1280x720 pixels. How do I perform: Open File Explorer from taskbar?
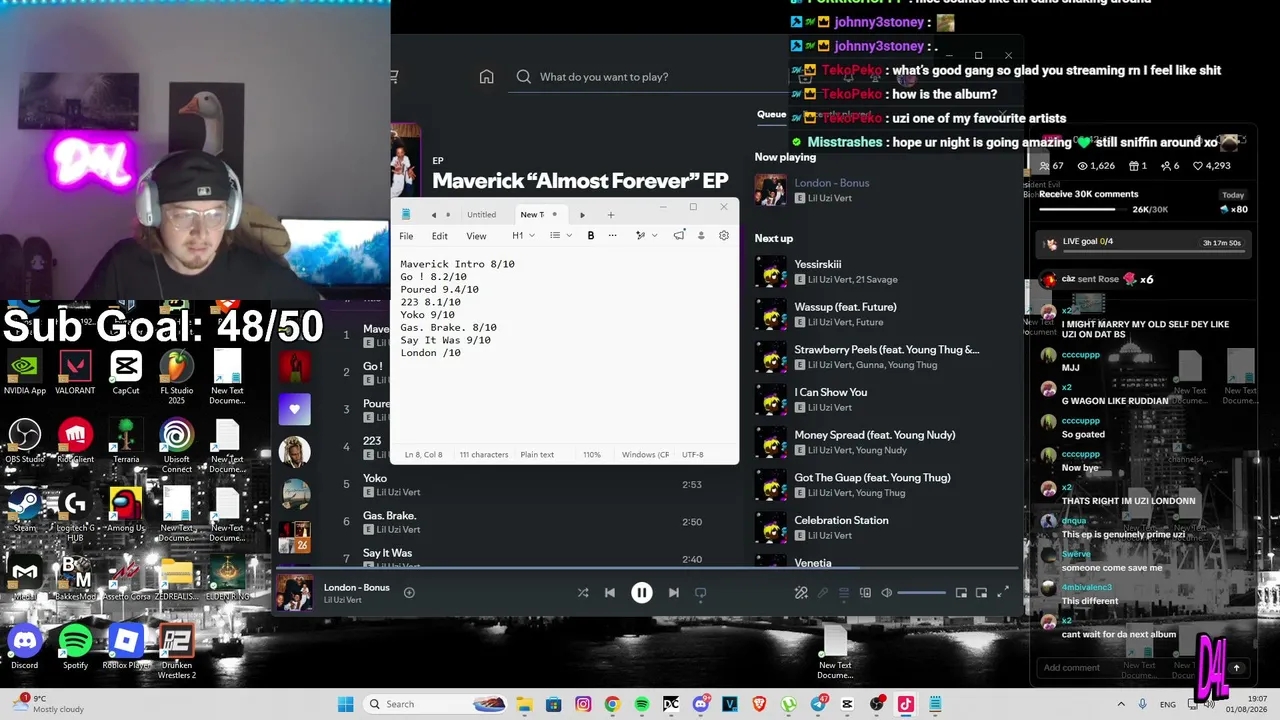[525, 704]
